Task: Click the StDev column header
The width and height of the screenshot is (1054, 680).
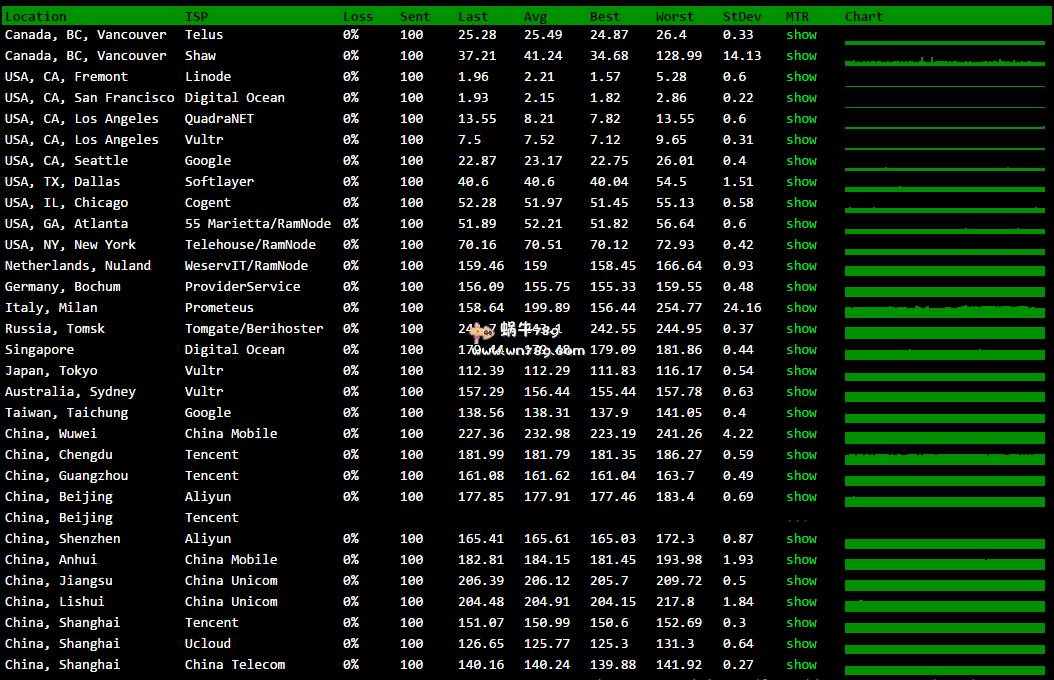Action: [741, 16]
